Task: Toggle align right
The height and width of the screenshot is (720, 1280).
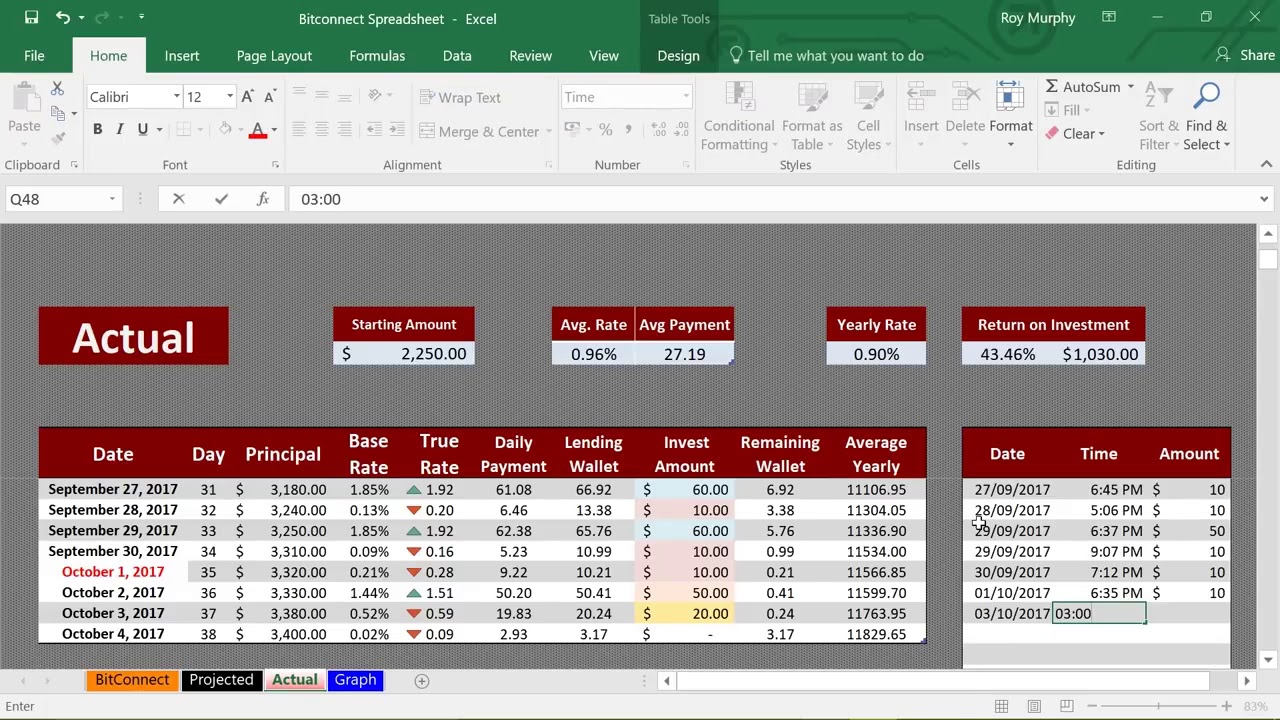Action: click(x=344, y=129)
